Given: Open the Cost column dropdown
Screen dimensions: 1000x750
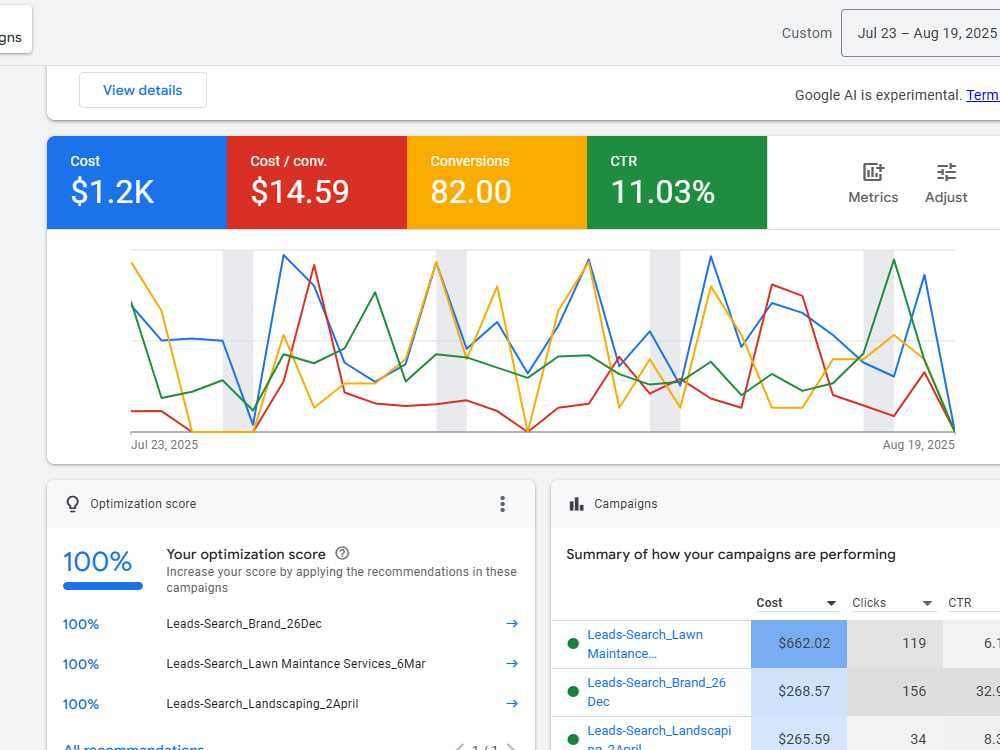Looking at the screenshot, I should click(x=831, y=603).
